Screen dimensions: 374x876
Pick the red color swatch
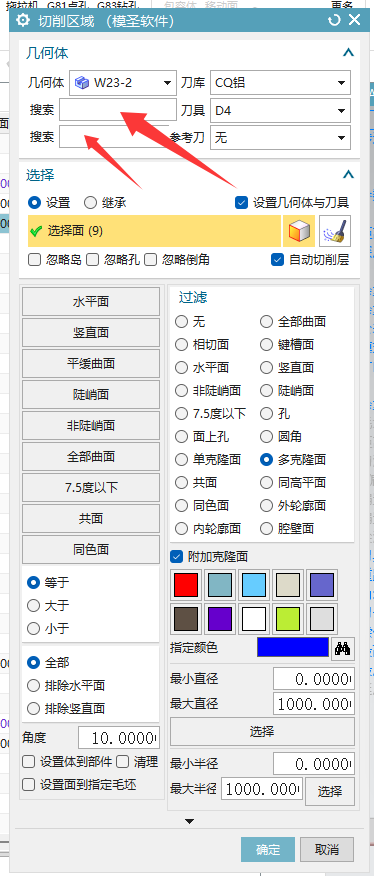click(x=186, y=585)
